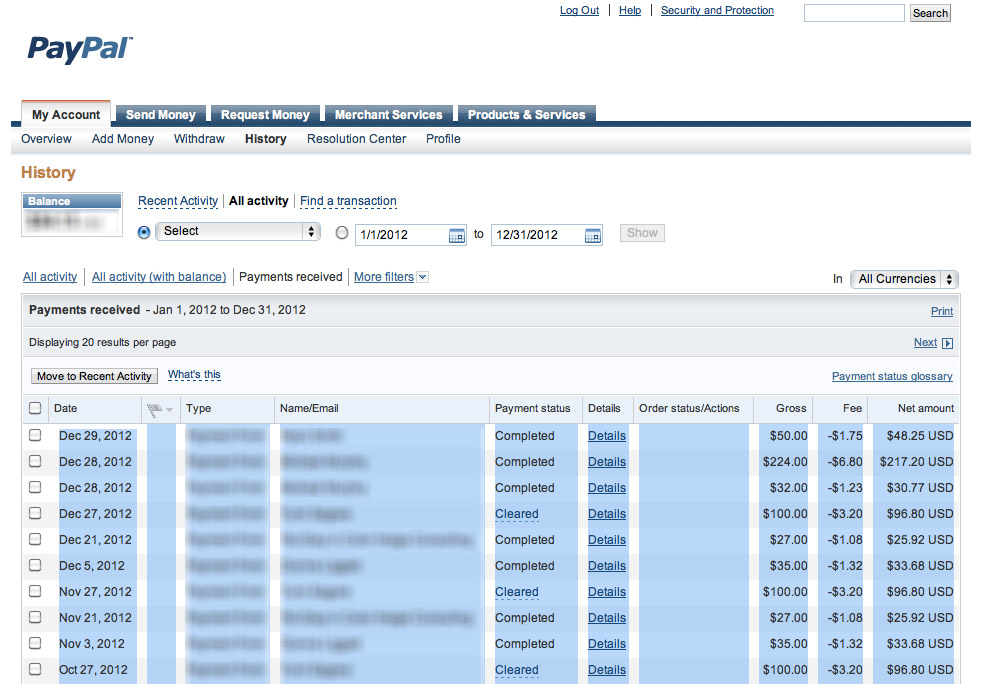Click the Next page link text
Screen dimensions: 982x684
point(925,343)
